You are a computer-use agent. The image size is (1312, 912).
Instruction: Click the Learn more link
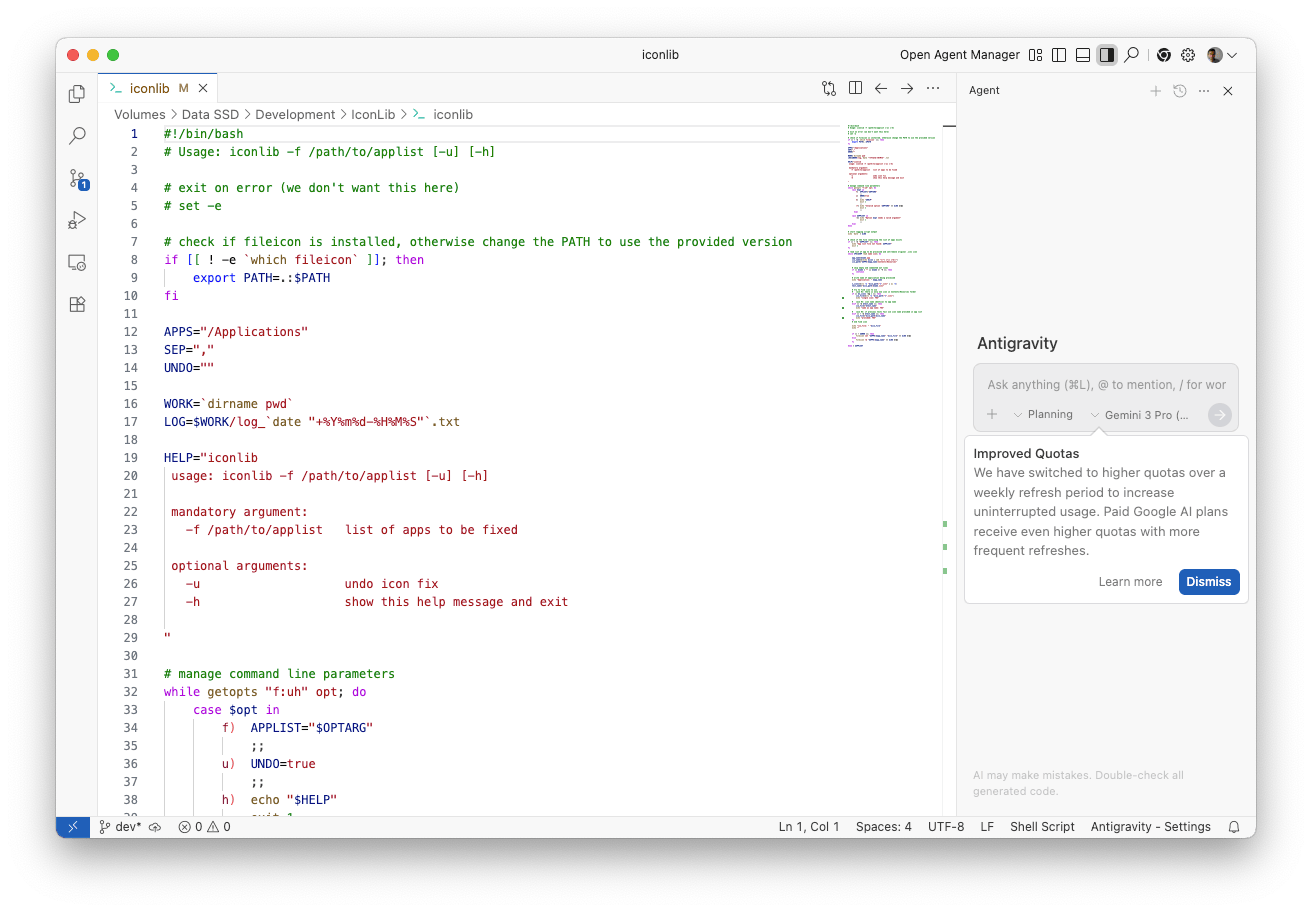(1130, 582)
